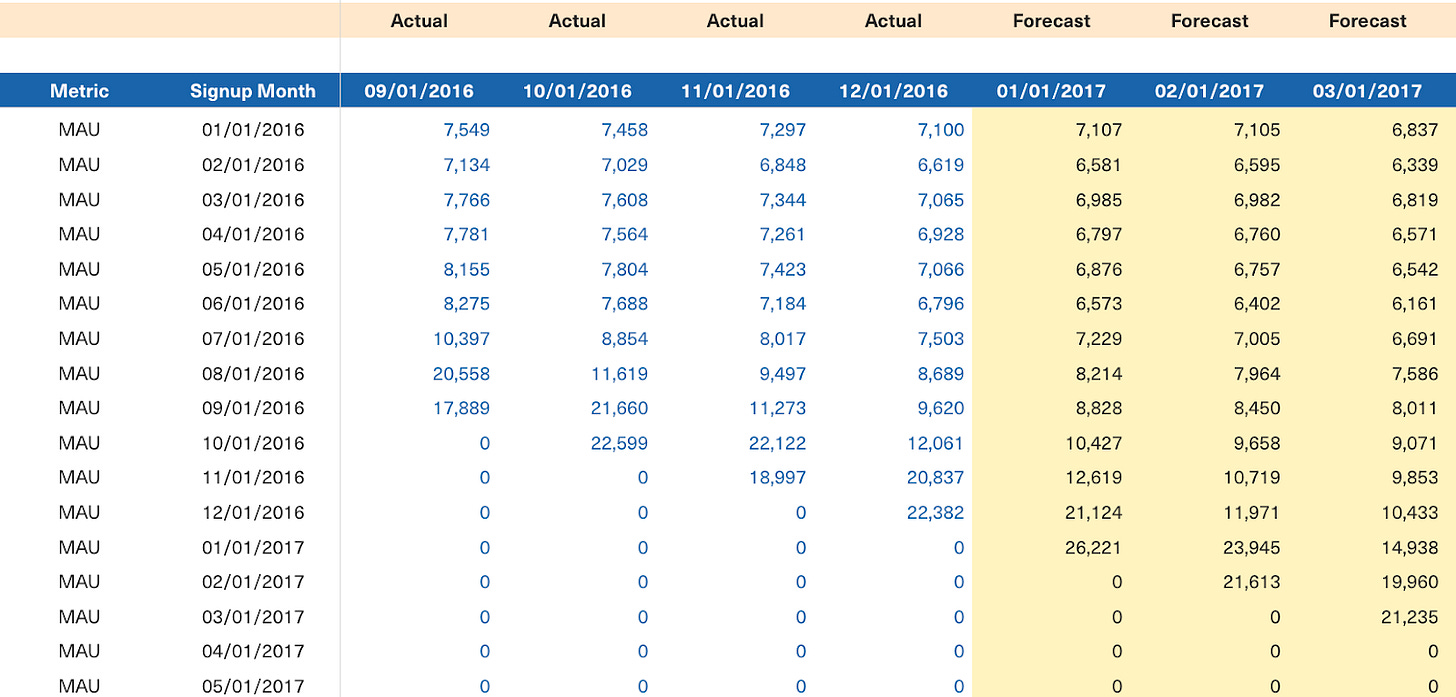Select the Actual label above 09/01/2016
The image size is (1456, 697).
pyautogui.click(x=419, y=21)
